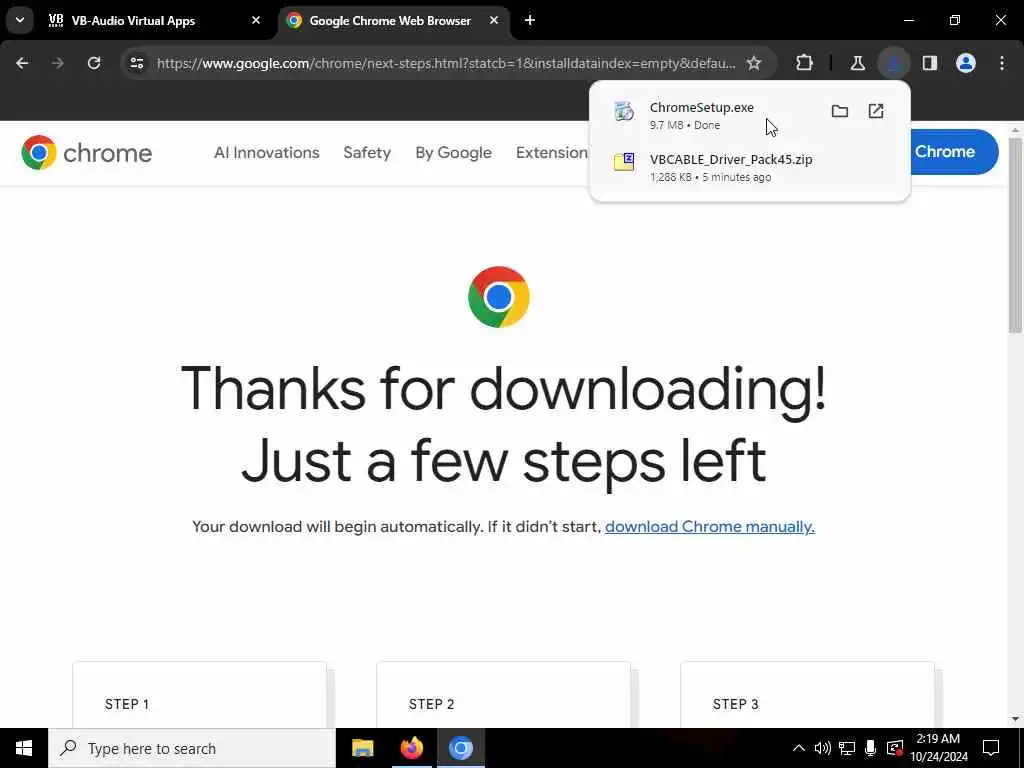
Task: Open Chrome's three-dot menu
Action: point(1002,63)
